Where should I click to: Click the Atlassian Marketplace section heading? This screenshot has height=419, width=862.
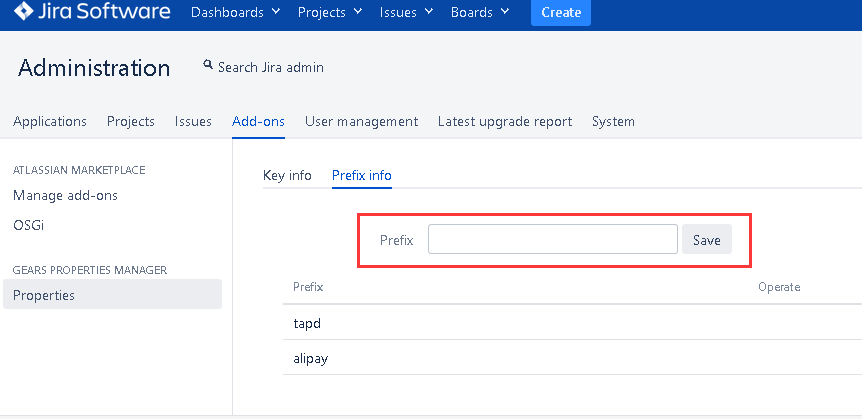pos(79,170)
